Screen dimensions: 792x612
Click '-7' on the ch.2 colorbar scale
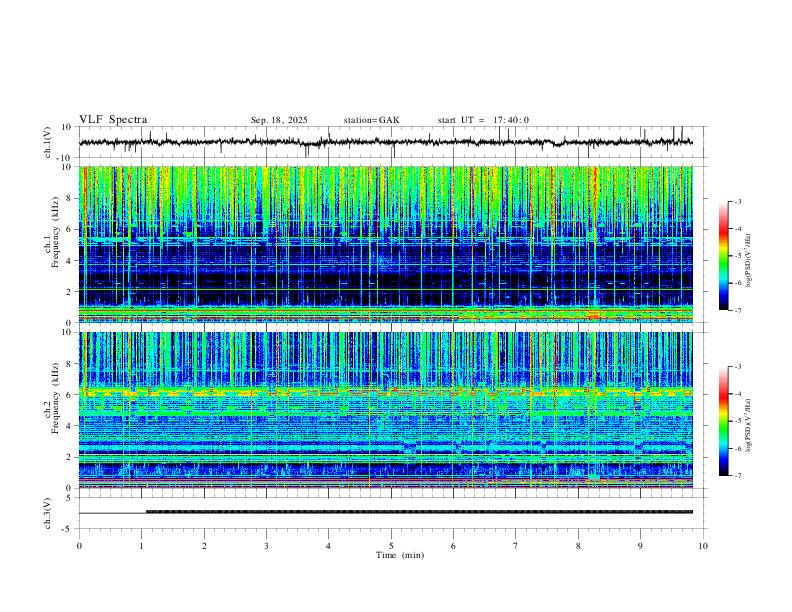(x=737, y=476)
